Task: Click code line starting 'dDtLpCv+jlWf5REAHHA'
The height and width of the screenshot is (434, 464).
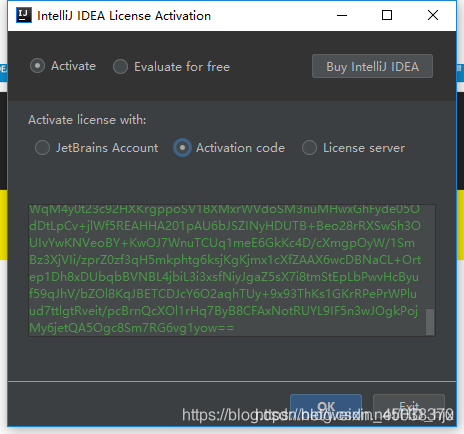Action: (x=225, y=226)
